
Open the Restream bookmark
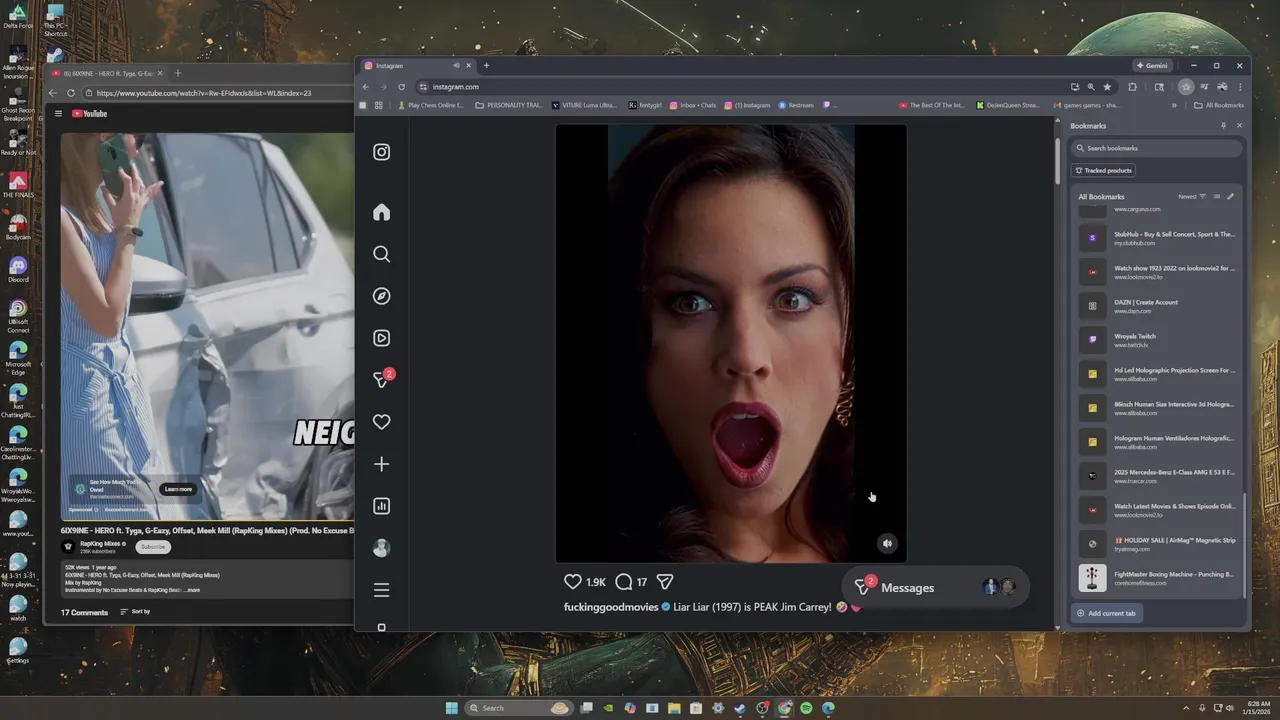tap(796, 105)
